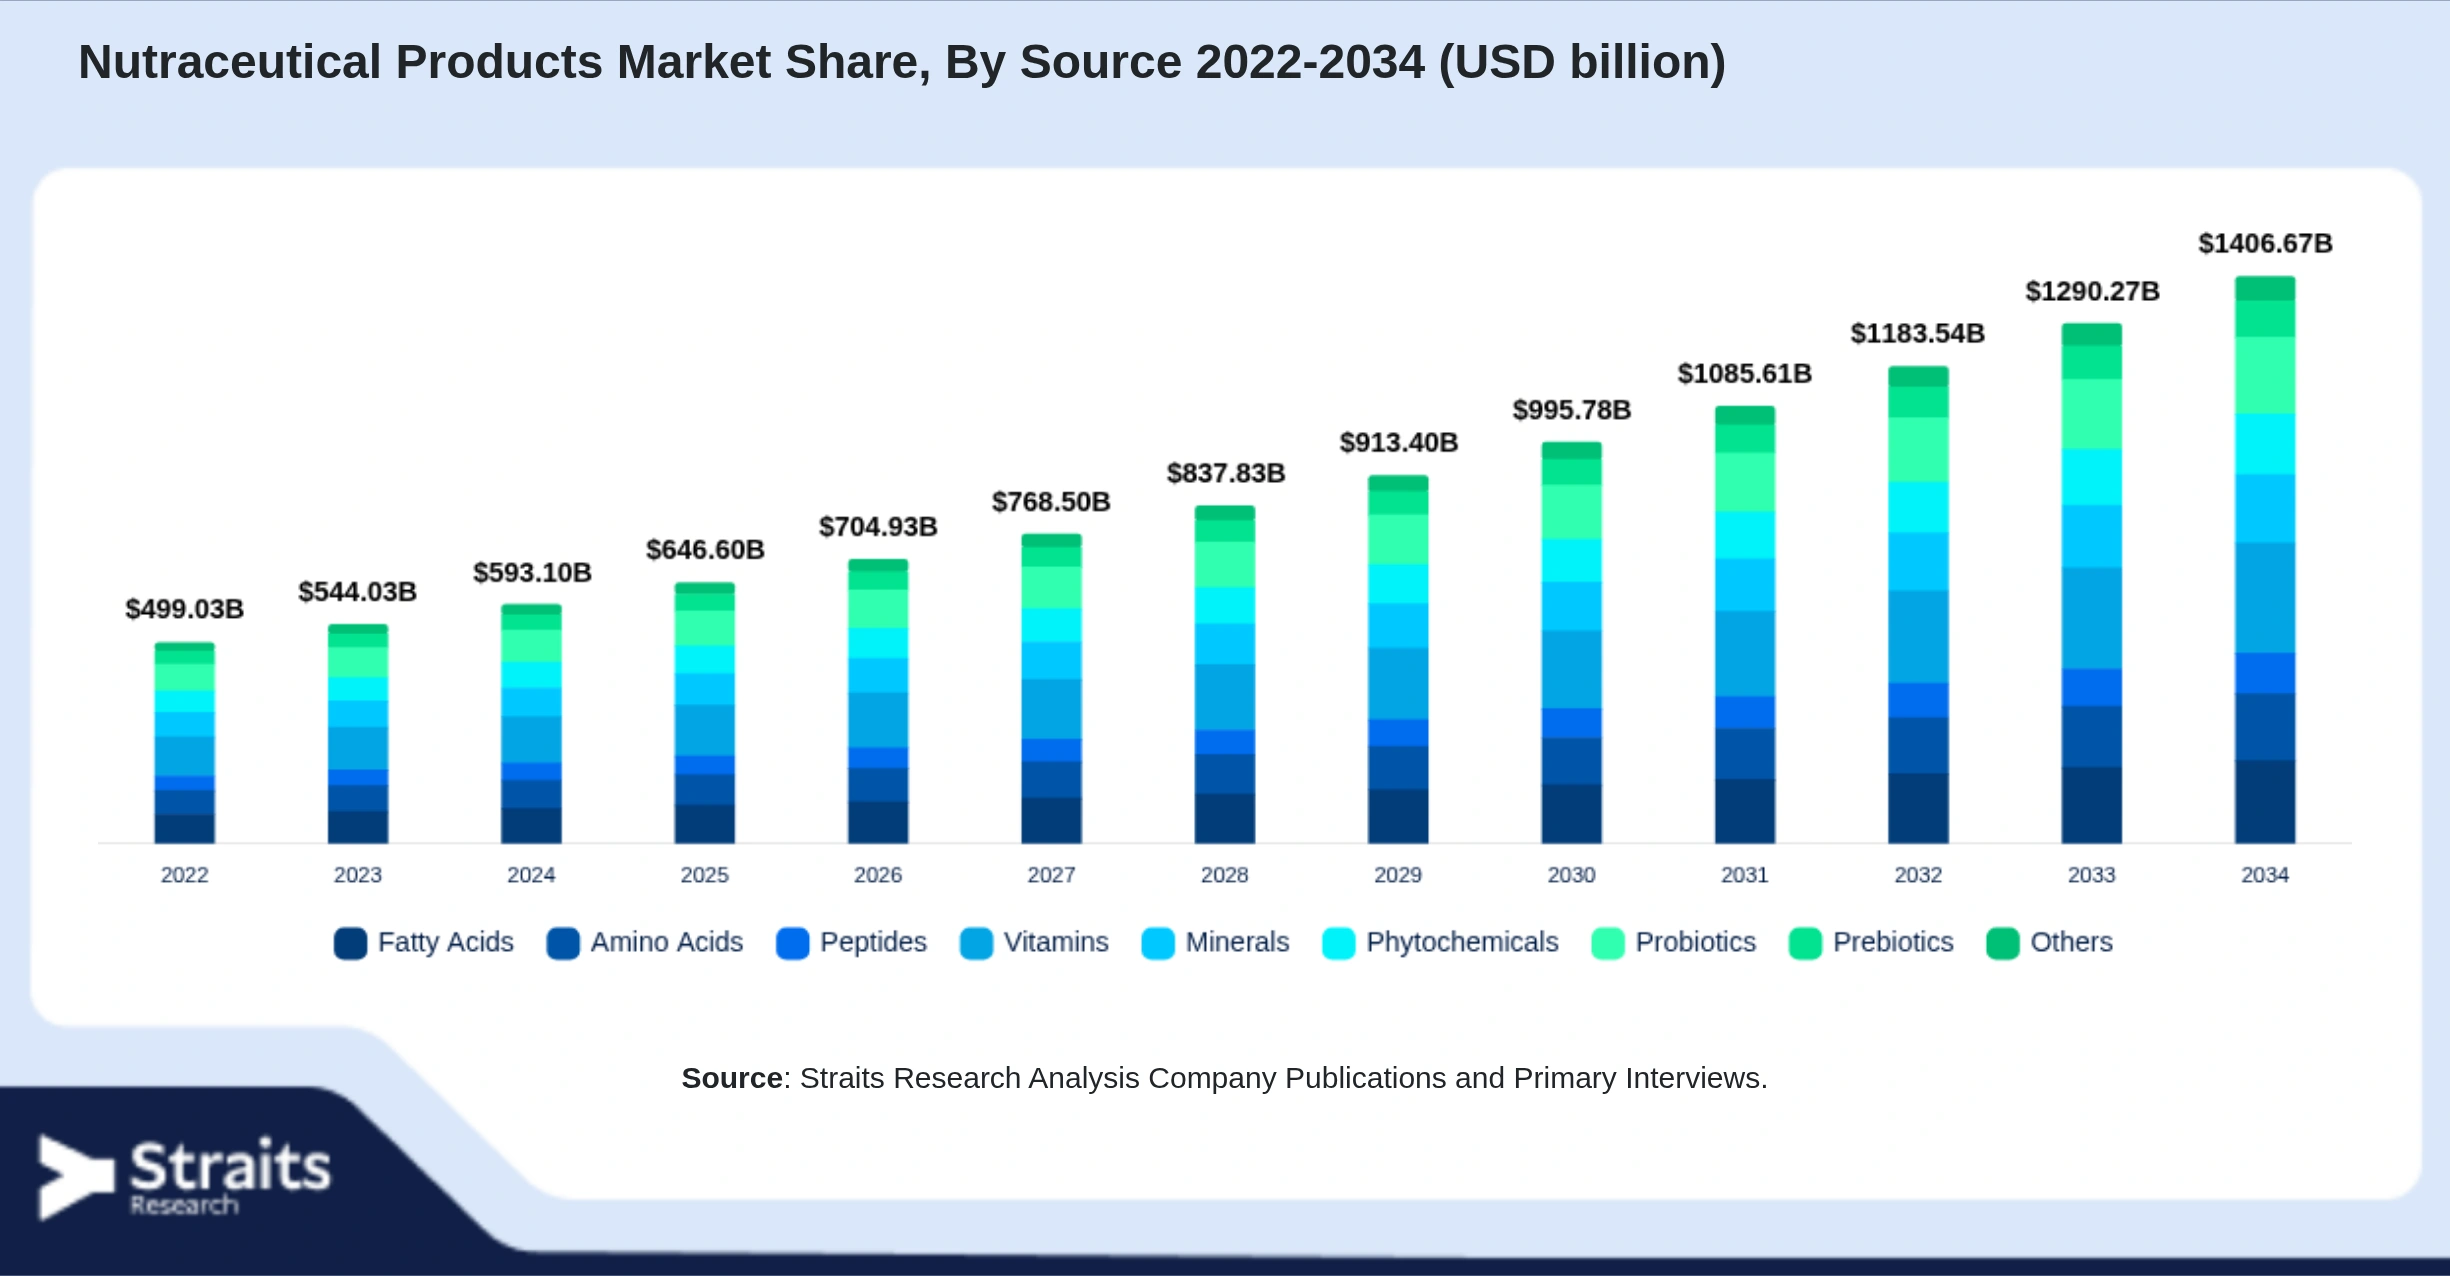The width and height of the screenshot is (2450, 1276).
Task: Click the Minerals legend color swatch
Action: [x=1158, y=943]
